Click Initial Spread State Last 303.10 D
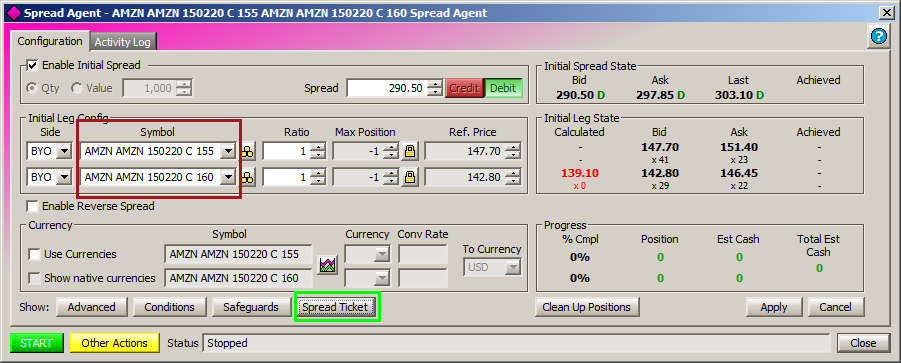The image size is (901, 363). (740, 95)
